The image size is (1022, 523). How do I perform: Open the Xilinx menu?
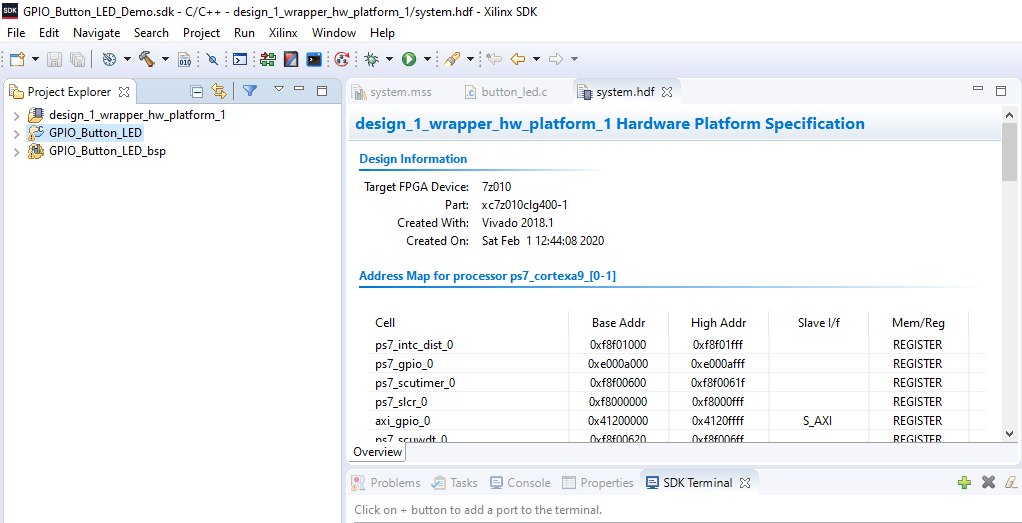[284, 33]
